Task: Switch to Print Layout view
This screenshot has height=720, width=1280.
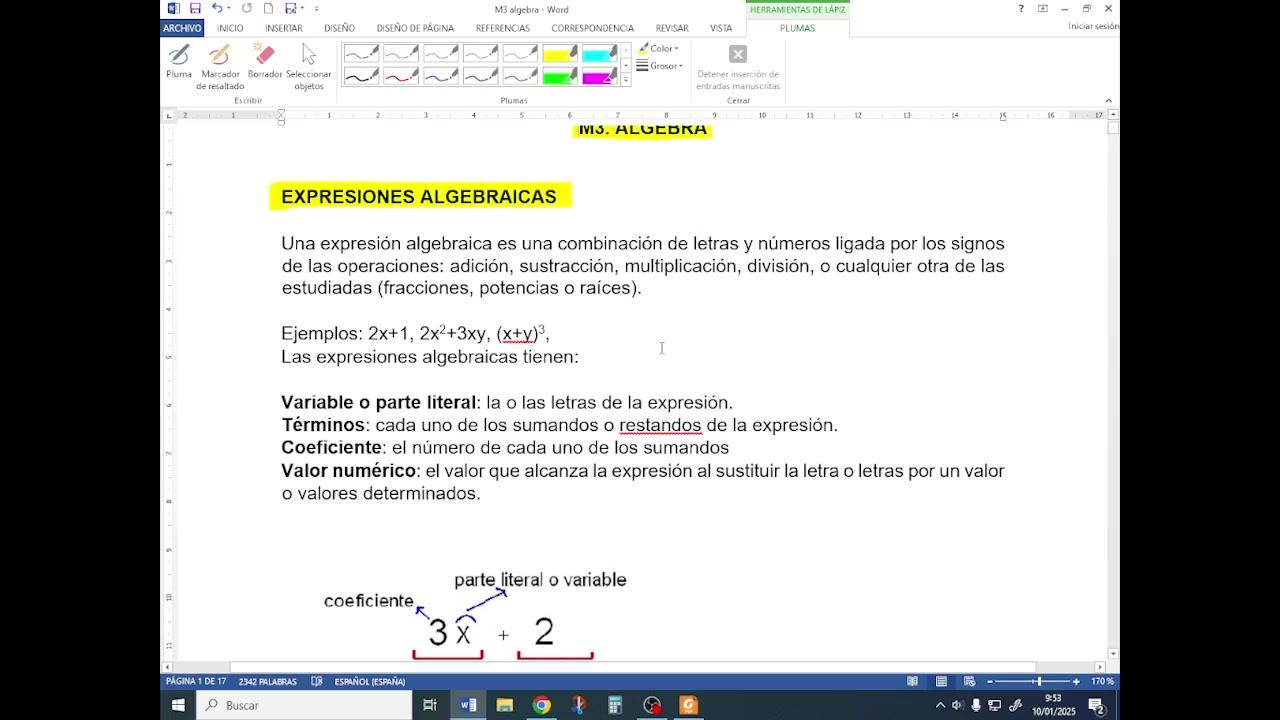Action: (941, 681)
